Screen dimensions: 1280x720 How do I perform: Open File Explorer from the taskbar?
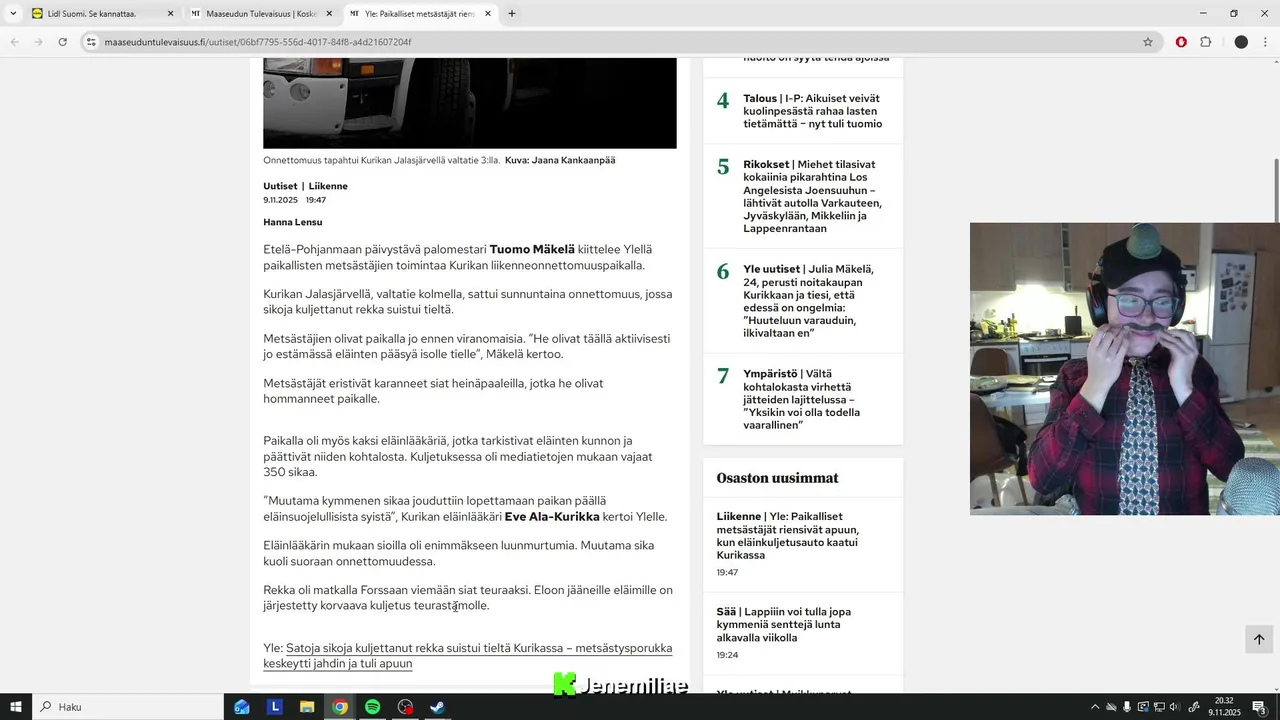click(307, 707)
